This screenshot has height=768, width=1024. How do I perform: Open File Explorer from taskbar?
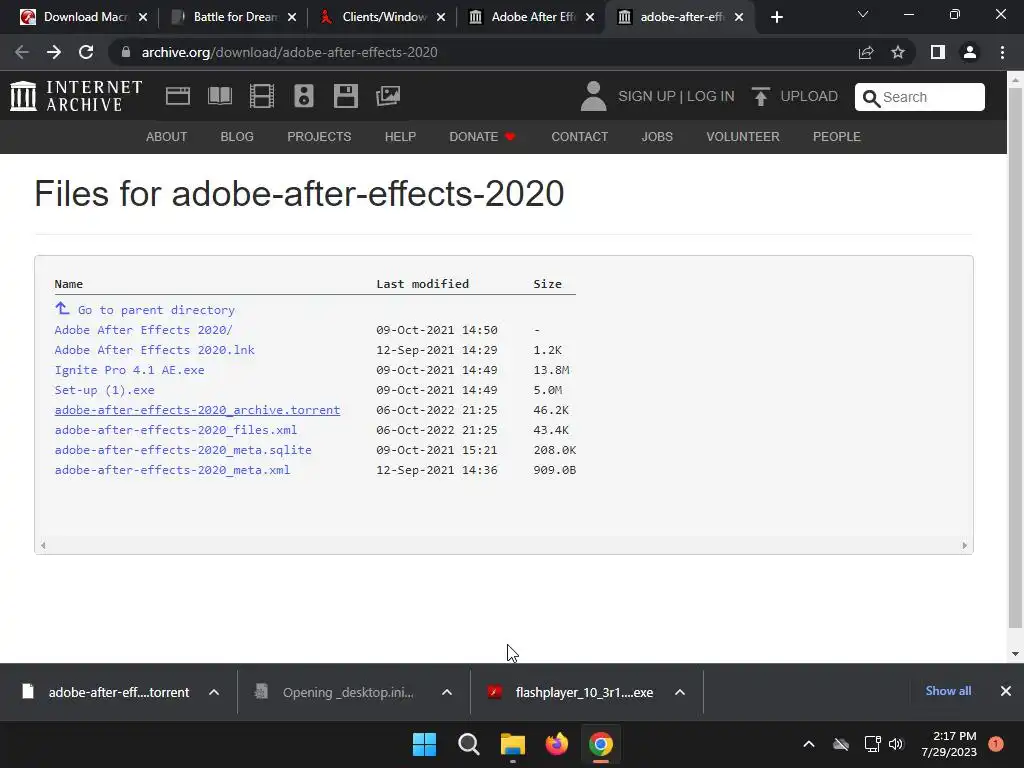(513, 744)
